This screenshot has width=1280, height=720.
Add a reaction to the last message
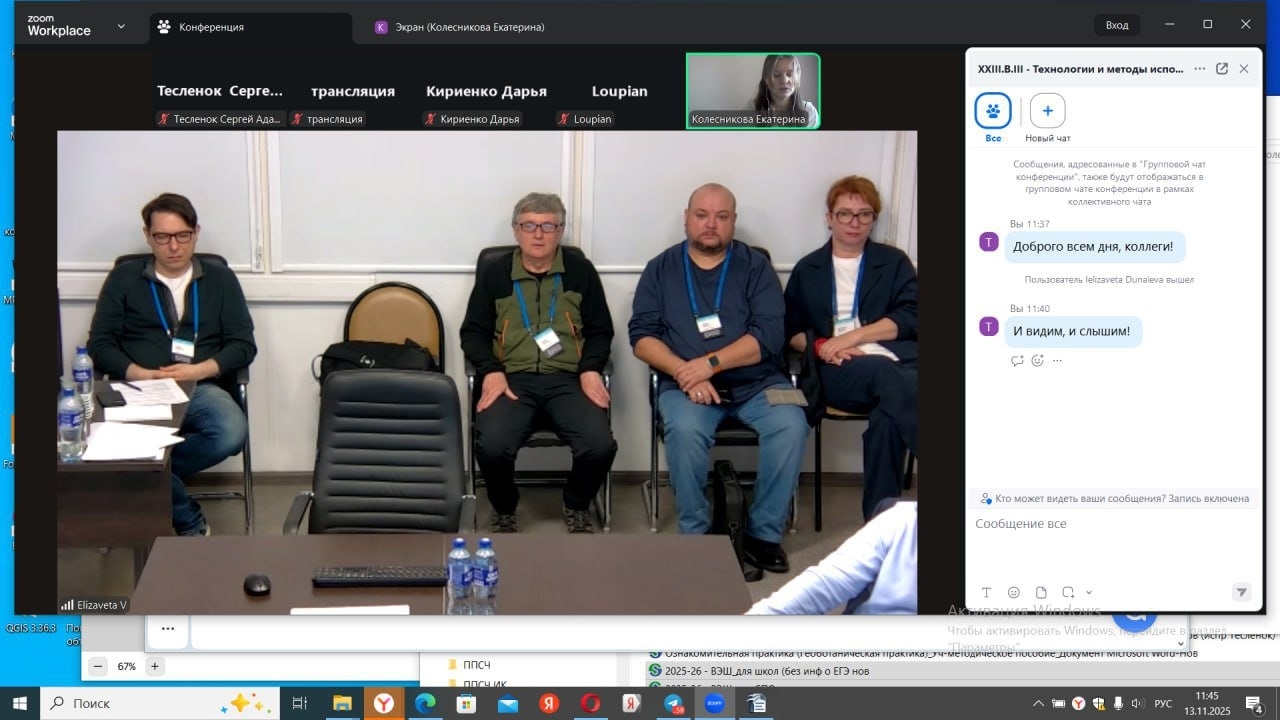click(x=1037, y=361)
